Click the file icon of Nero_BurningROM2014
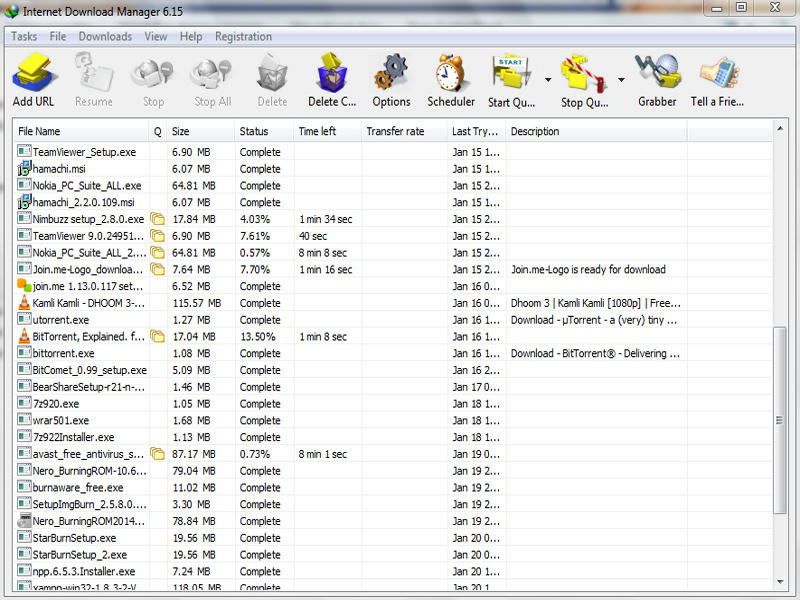 click(24, 521)
